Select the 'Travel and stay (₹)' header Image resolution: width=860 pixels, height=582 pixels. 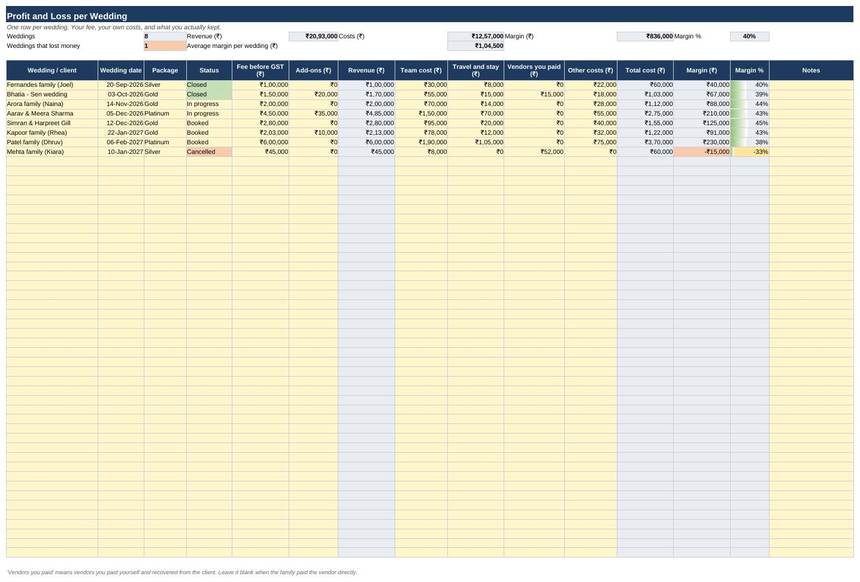click(476, 70)
